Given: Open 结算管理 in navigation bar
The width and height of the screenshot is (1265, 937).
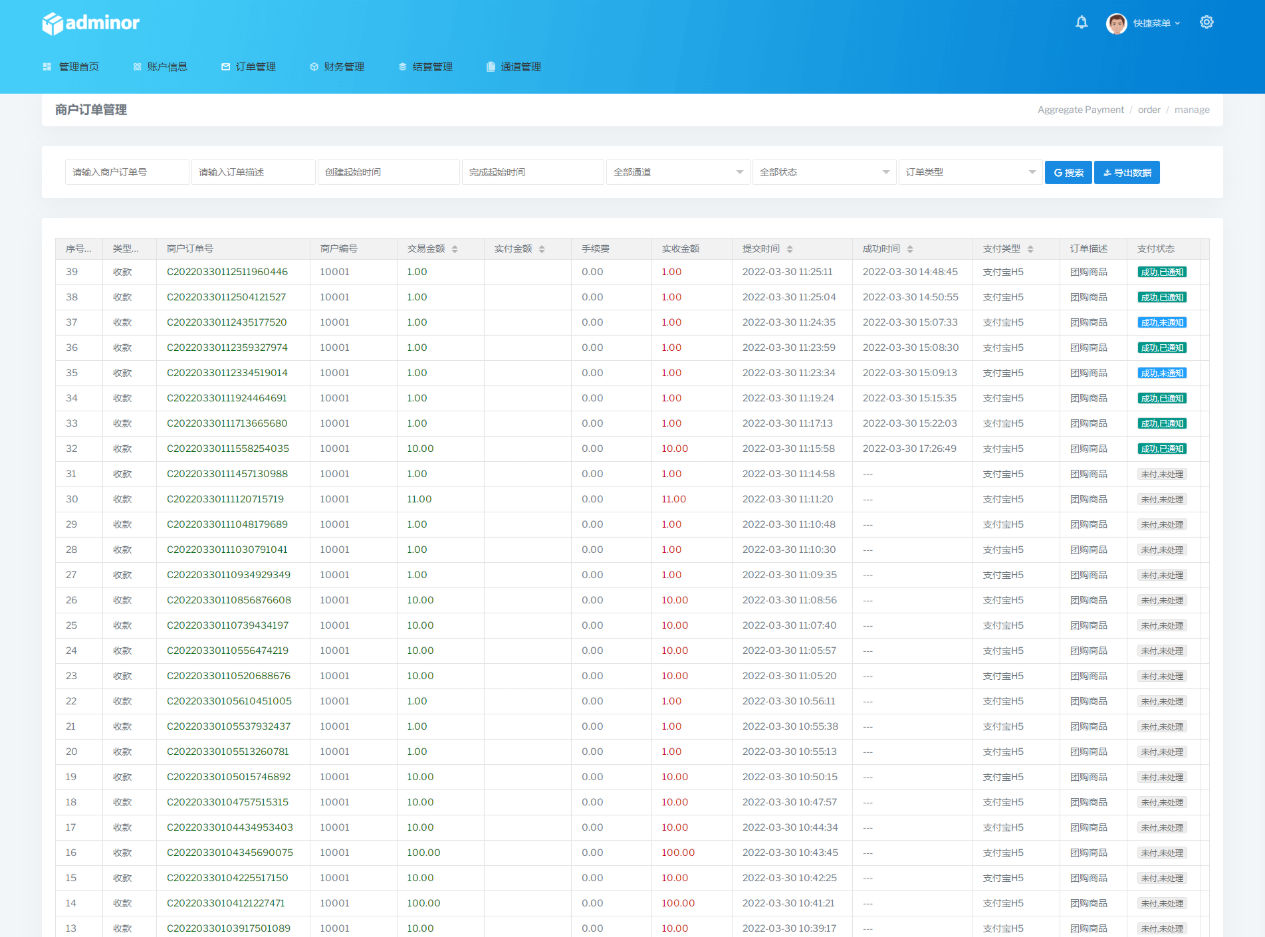Looking at the screenshot, I should click(425, 67).
